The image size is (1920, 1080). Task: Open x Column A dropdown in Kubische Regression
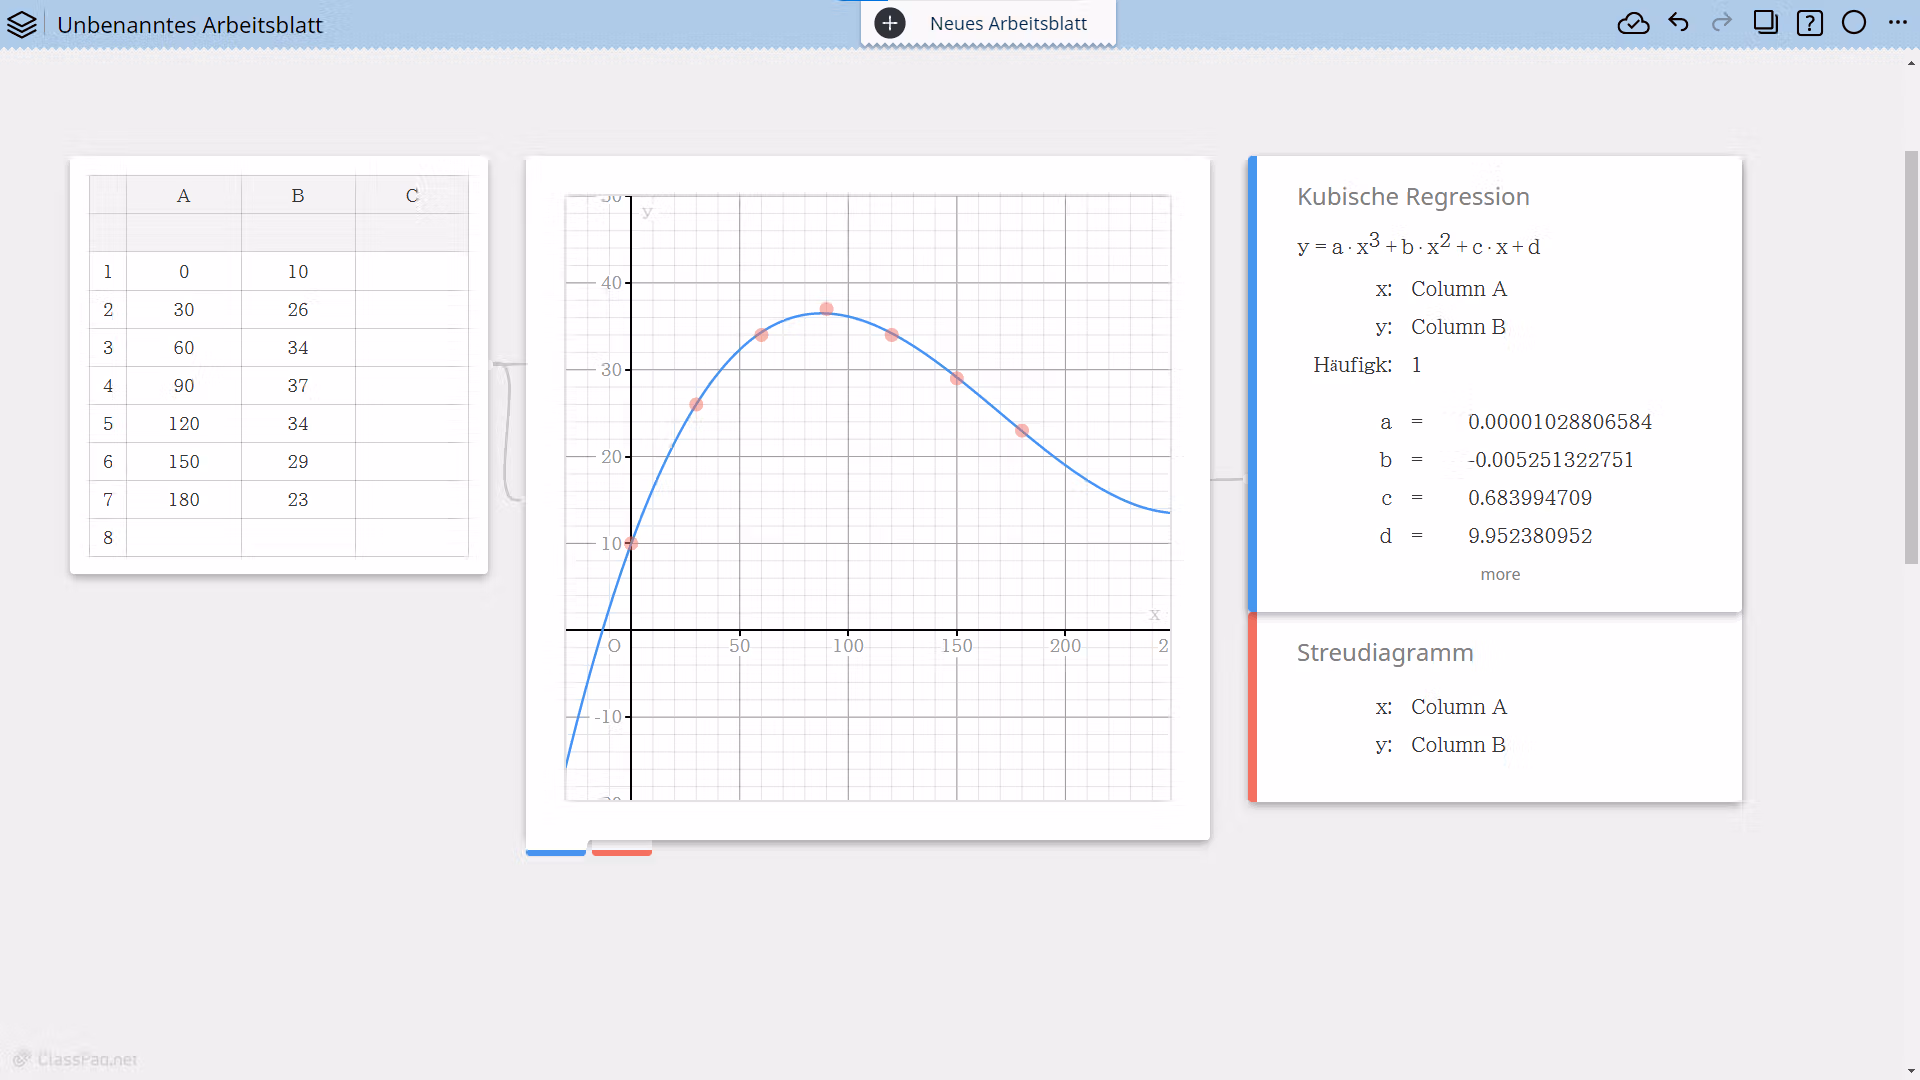click(x=1458, y=289)
